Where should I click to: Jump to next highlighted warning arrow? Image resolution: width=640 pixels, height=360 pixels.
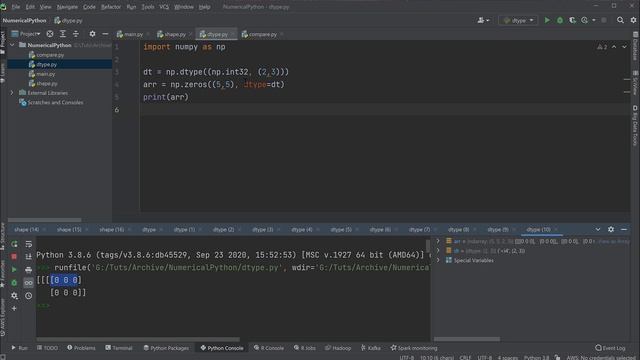coord(624,47)
